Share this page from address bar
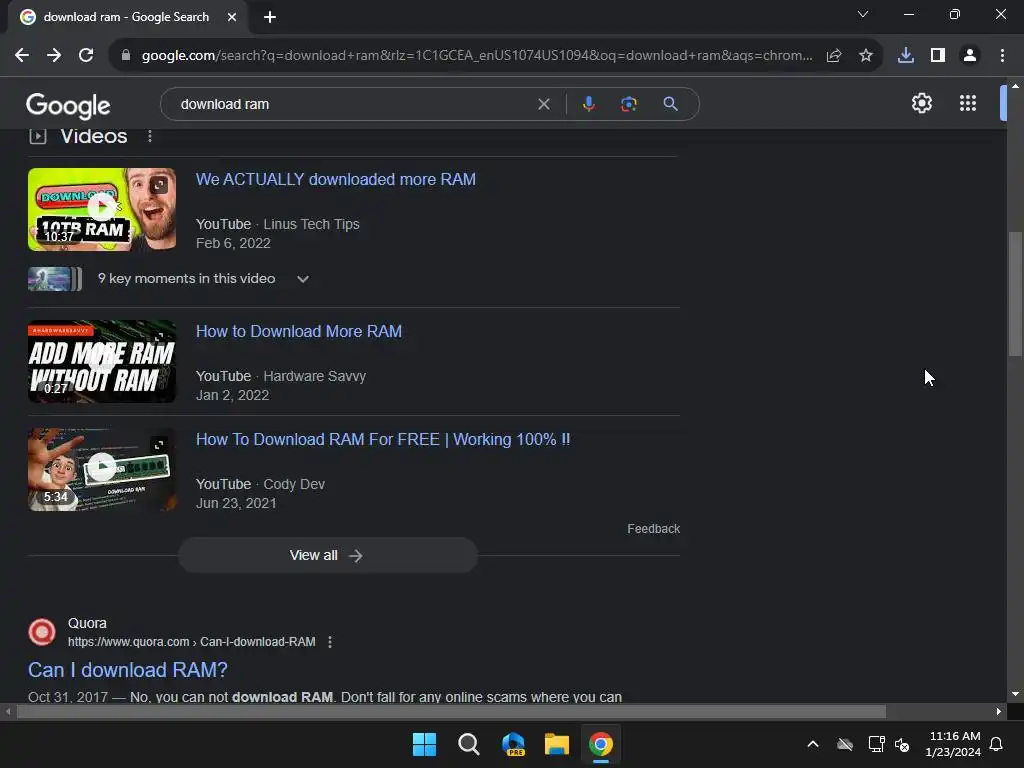Viewport: 1024px width, 768px height. pyautogui.click(x=834, y=56)
